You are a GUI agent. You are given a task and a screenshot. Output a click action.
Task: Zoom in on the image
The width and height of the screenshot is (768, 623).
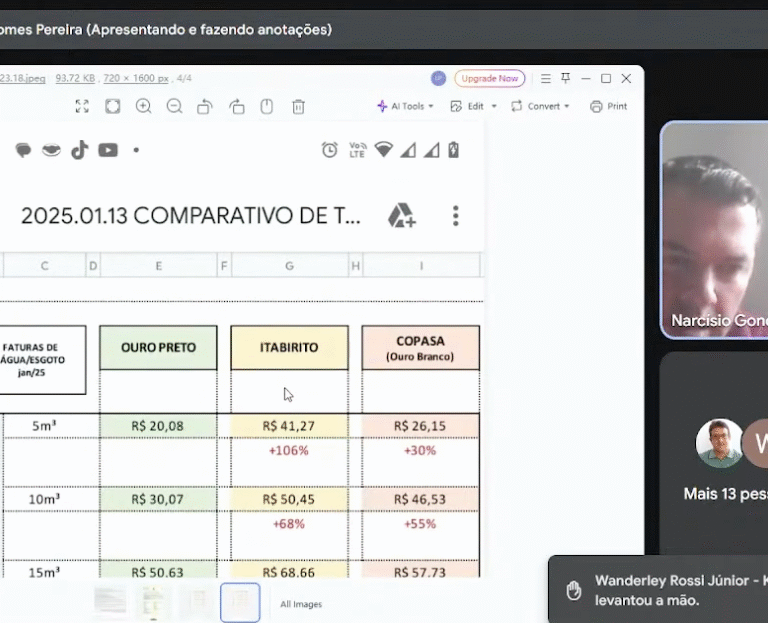click(x=144, y=106)
